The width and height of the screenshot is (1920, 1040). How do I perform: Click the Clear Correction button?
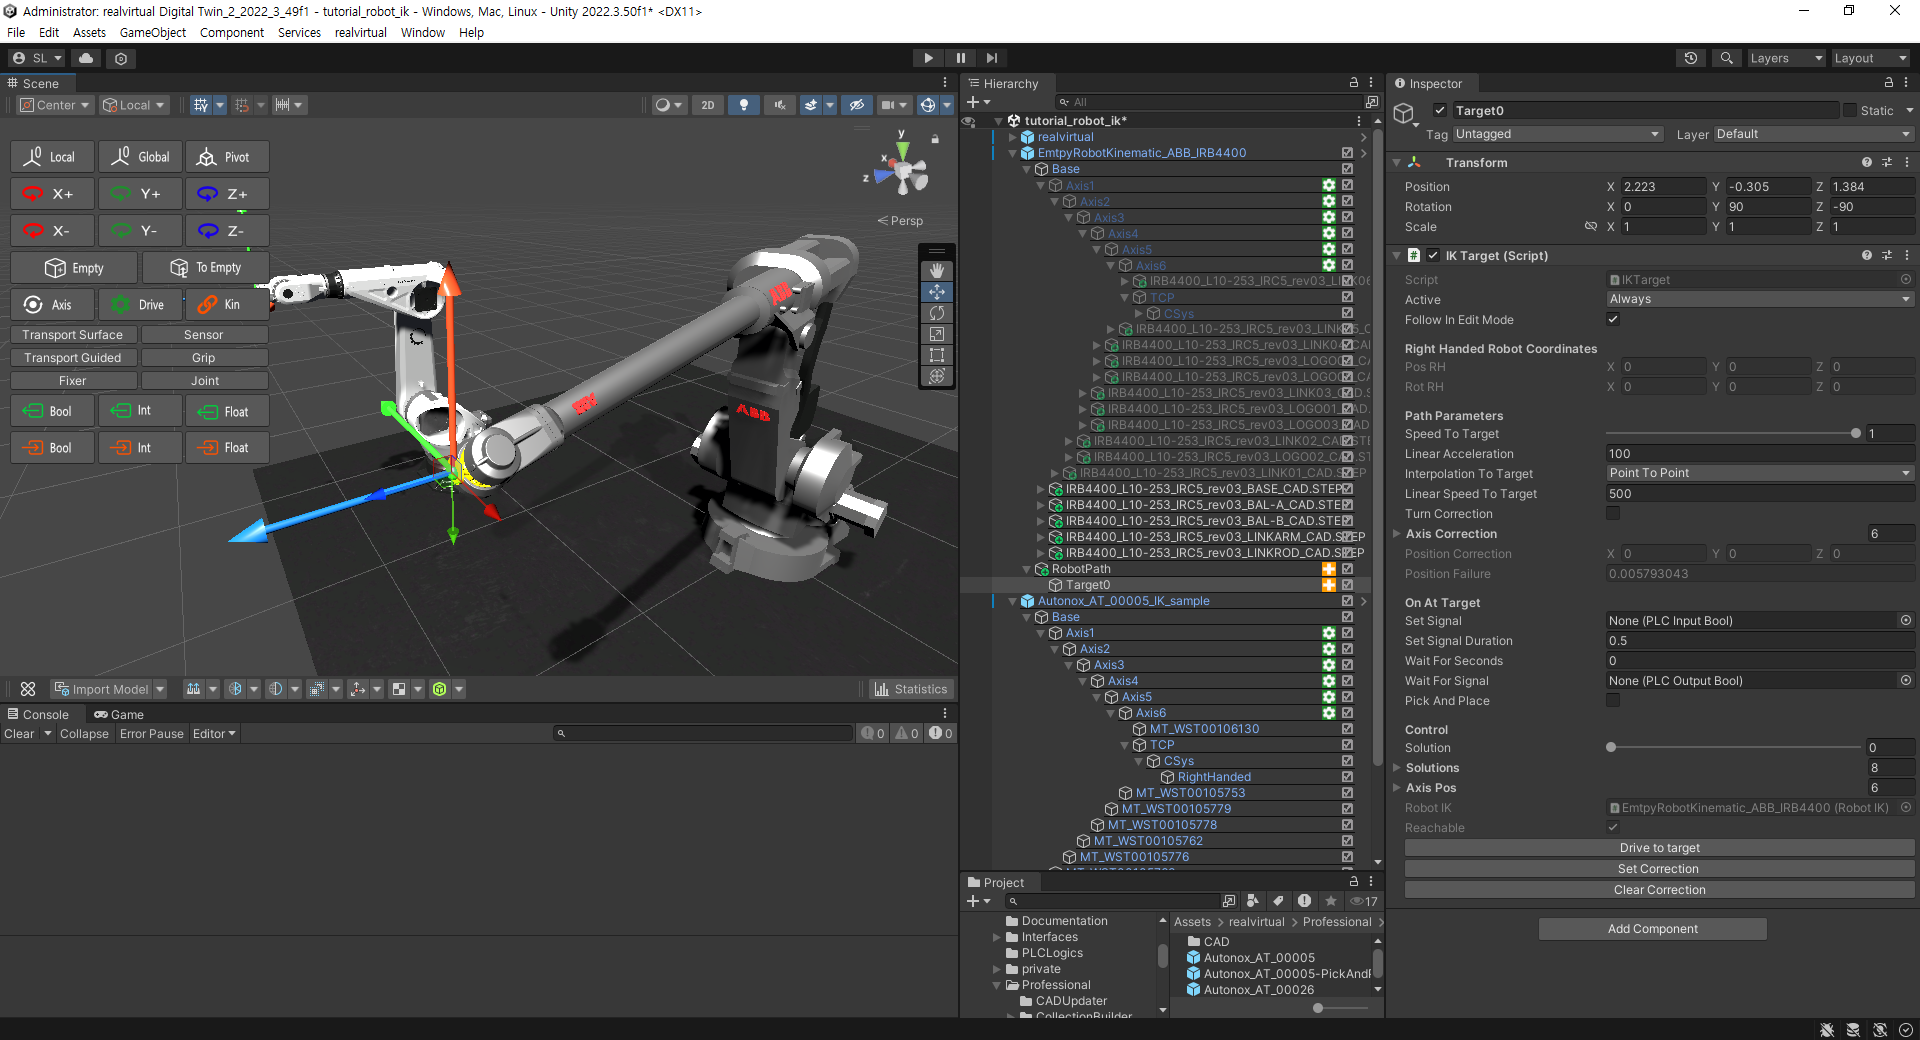click(x=1660, y=890)
